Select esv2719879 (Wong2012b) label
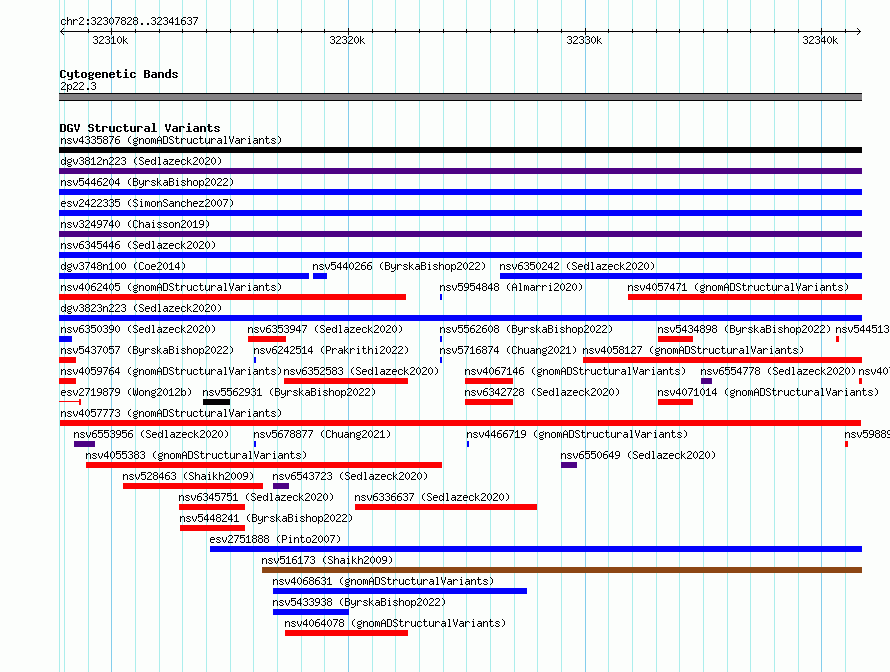 tap(126, 392)
